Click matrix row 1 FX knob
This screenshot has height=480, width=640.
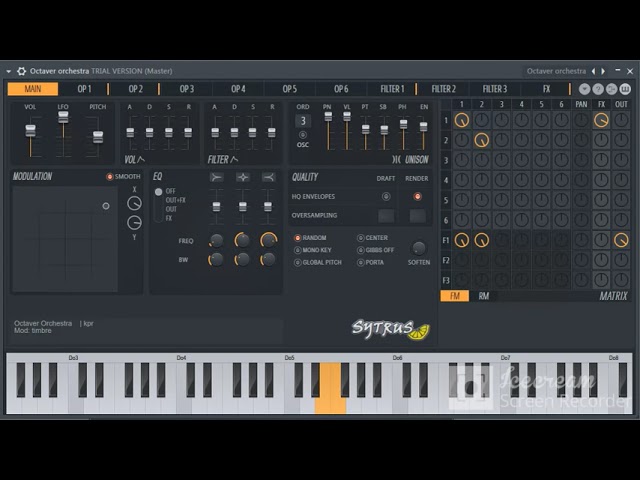pos(601,120)
